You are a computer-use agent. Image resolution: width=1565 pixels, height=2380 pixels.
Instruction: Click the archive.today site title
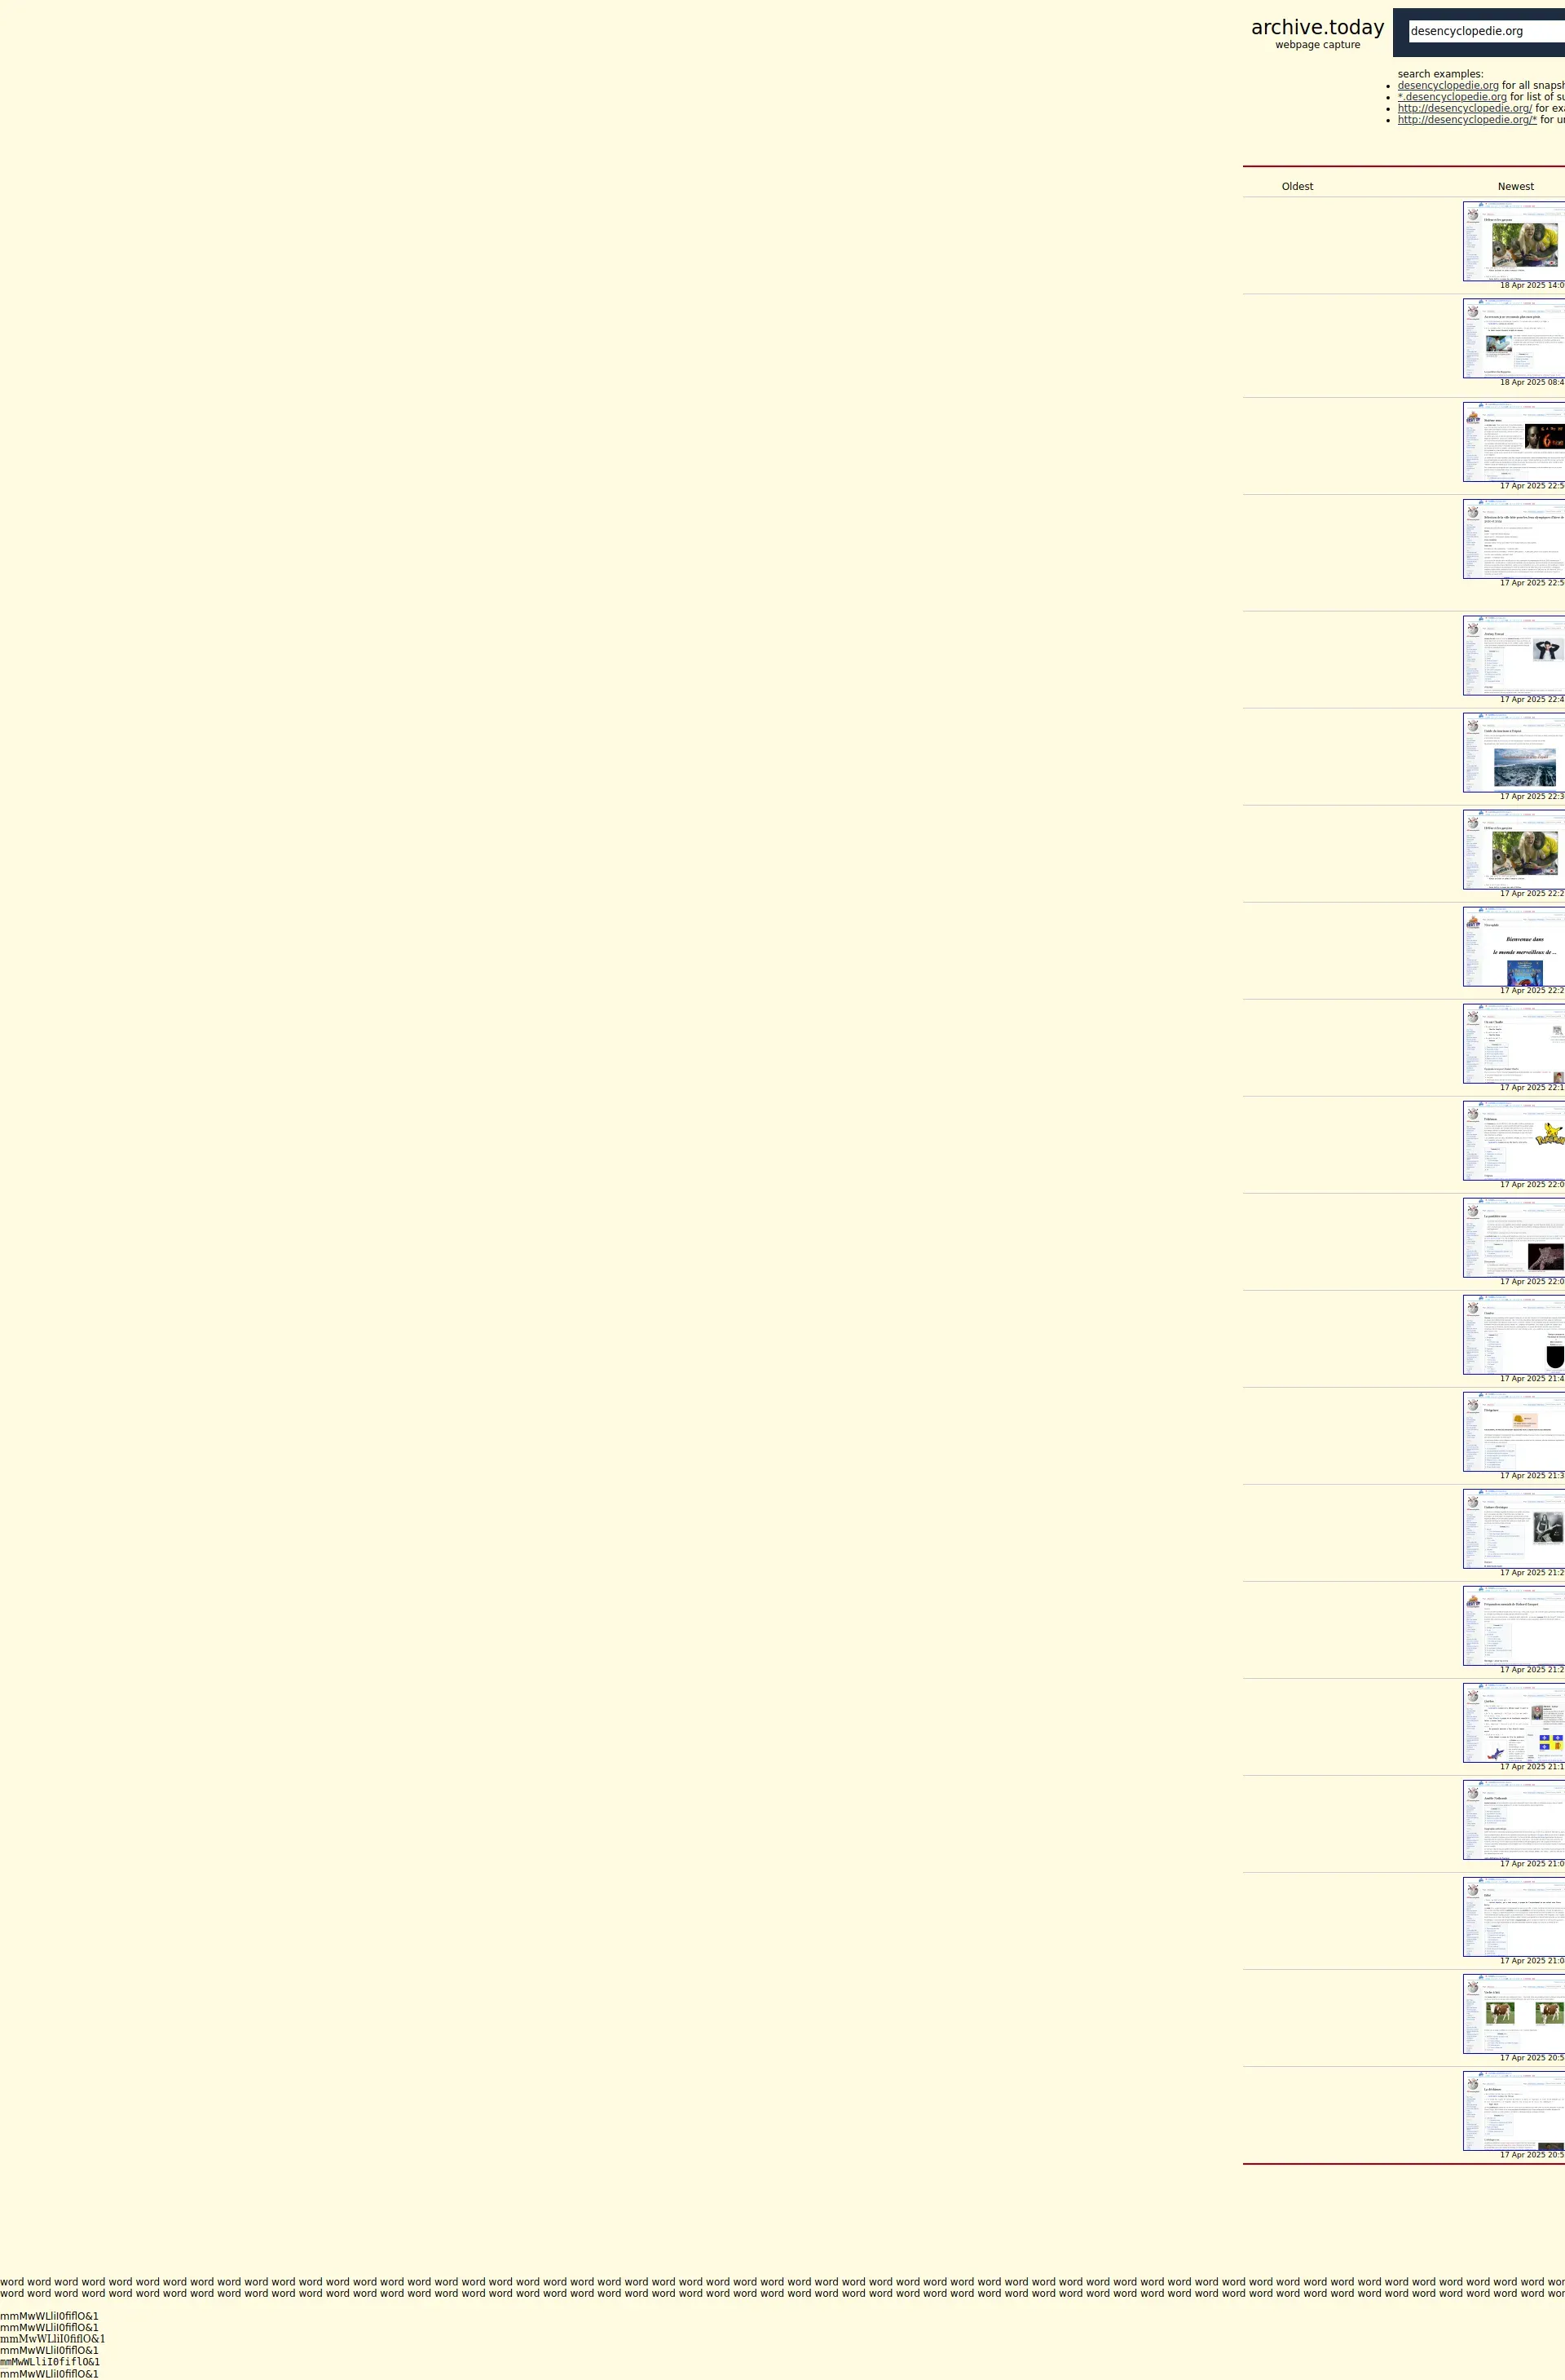point(1317,28)
